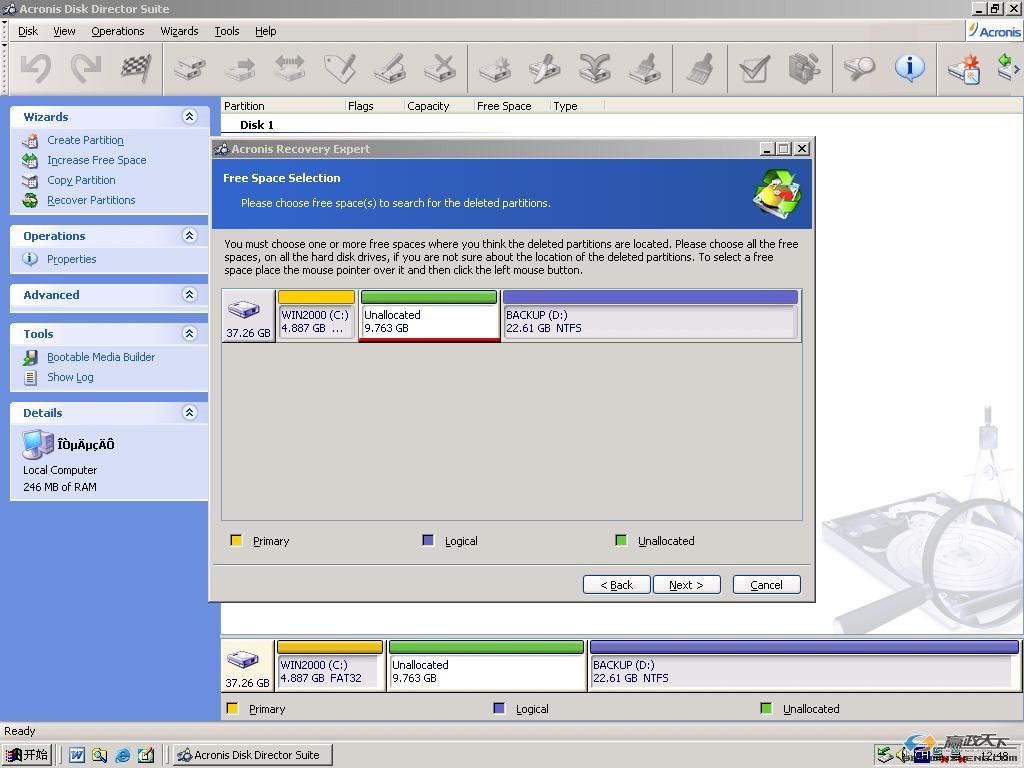Select BACKUP (D:) NTFS in bottom disk map
The image size is (1024, 768).
(804, 665)
